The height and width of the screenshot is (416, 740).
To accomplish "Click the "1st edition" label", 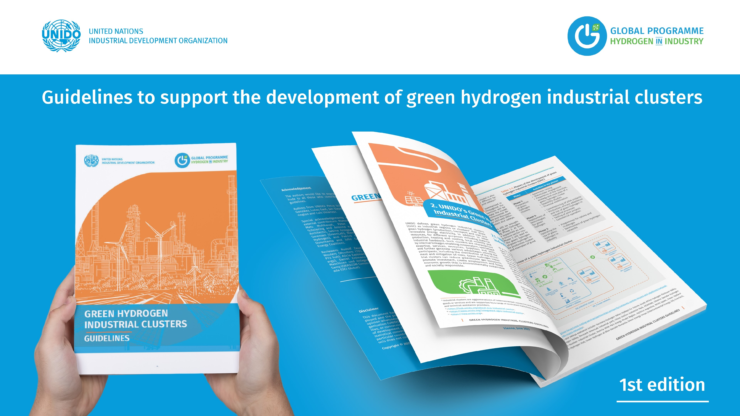I will [x=662, y=385].
